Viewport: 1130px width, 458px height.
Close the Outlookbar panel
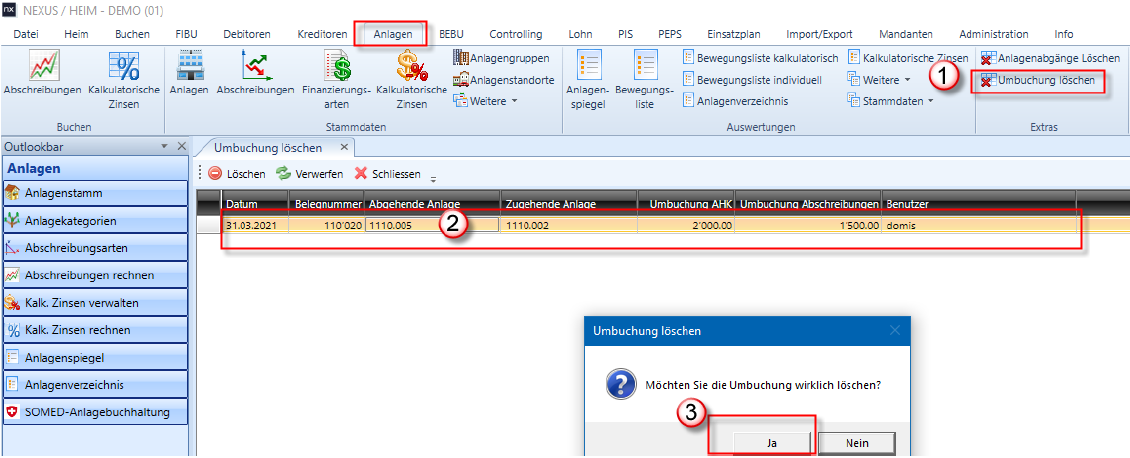(x=181, y=147)
